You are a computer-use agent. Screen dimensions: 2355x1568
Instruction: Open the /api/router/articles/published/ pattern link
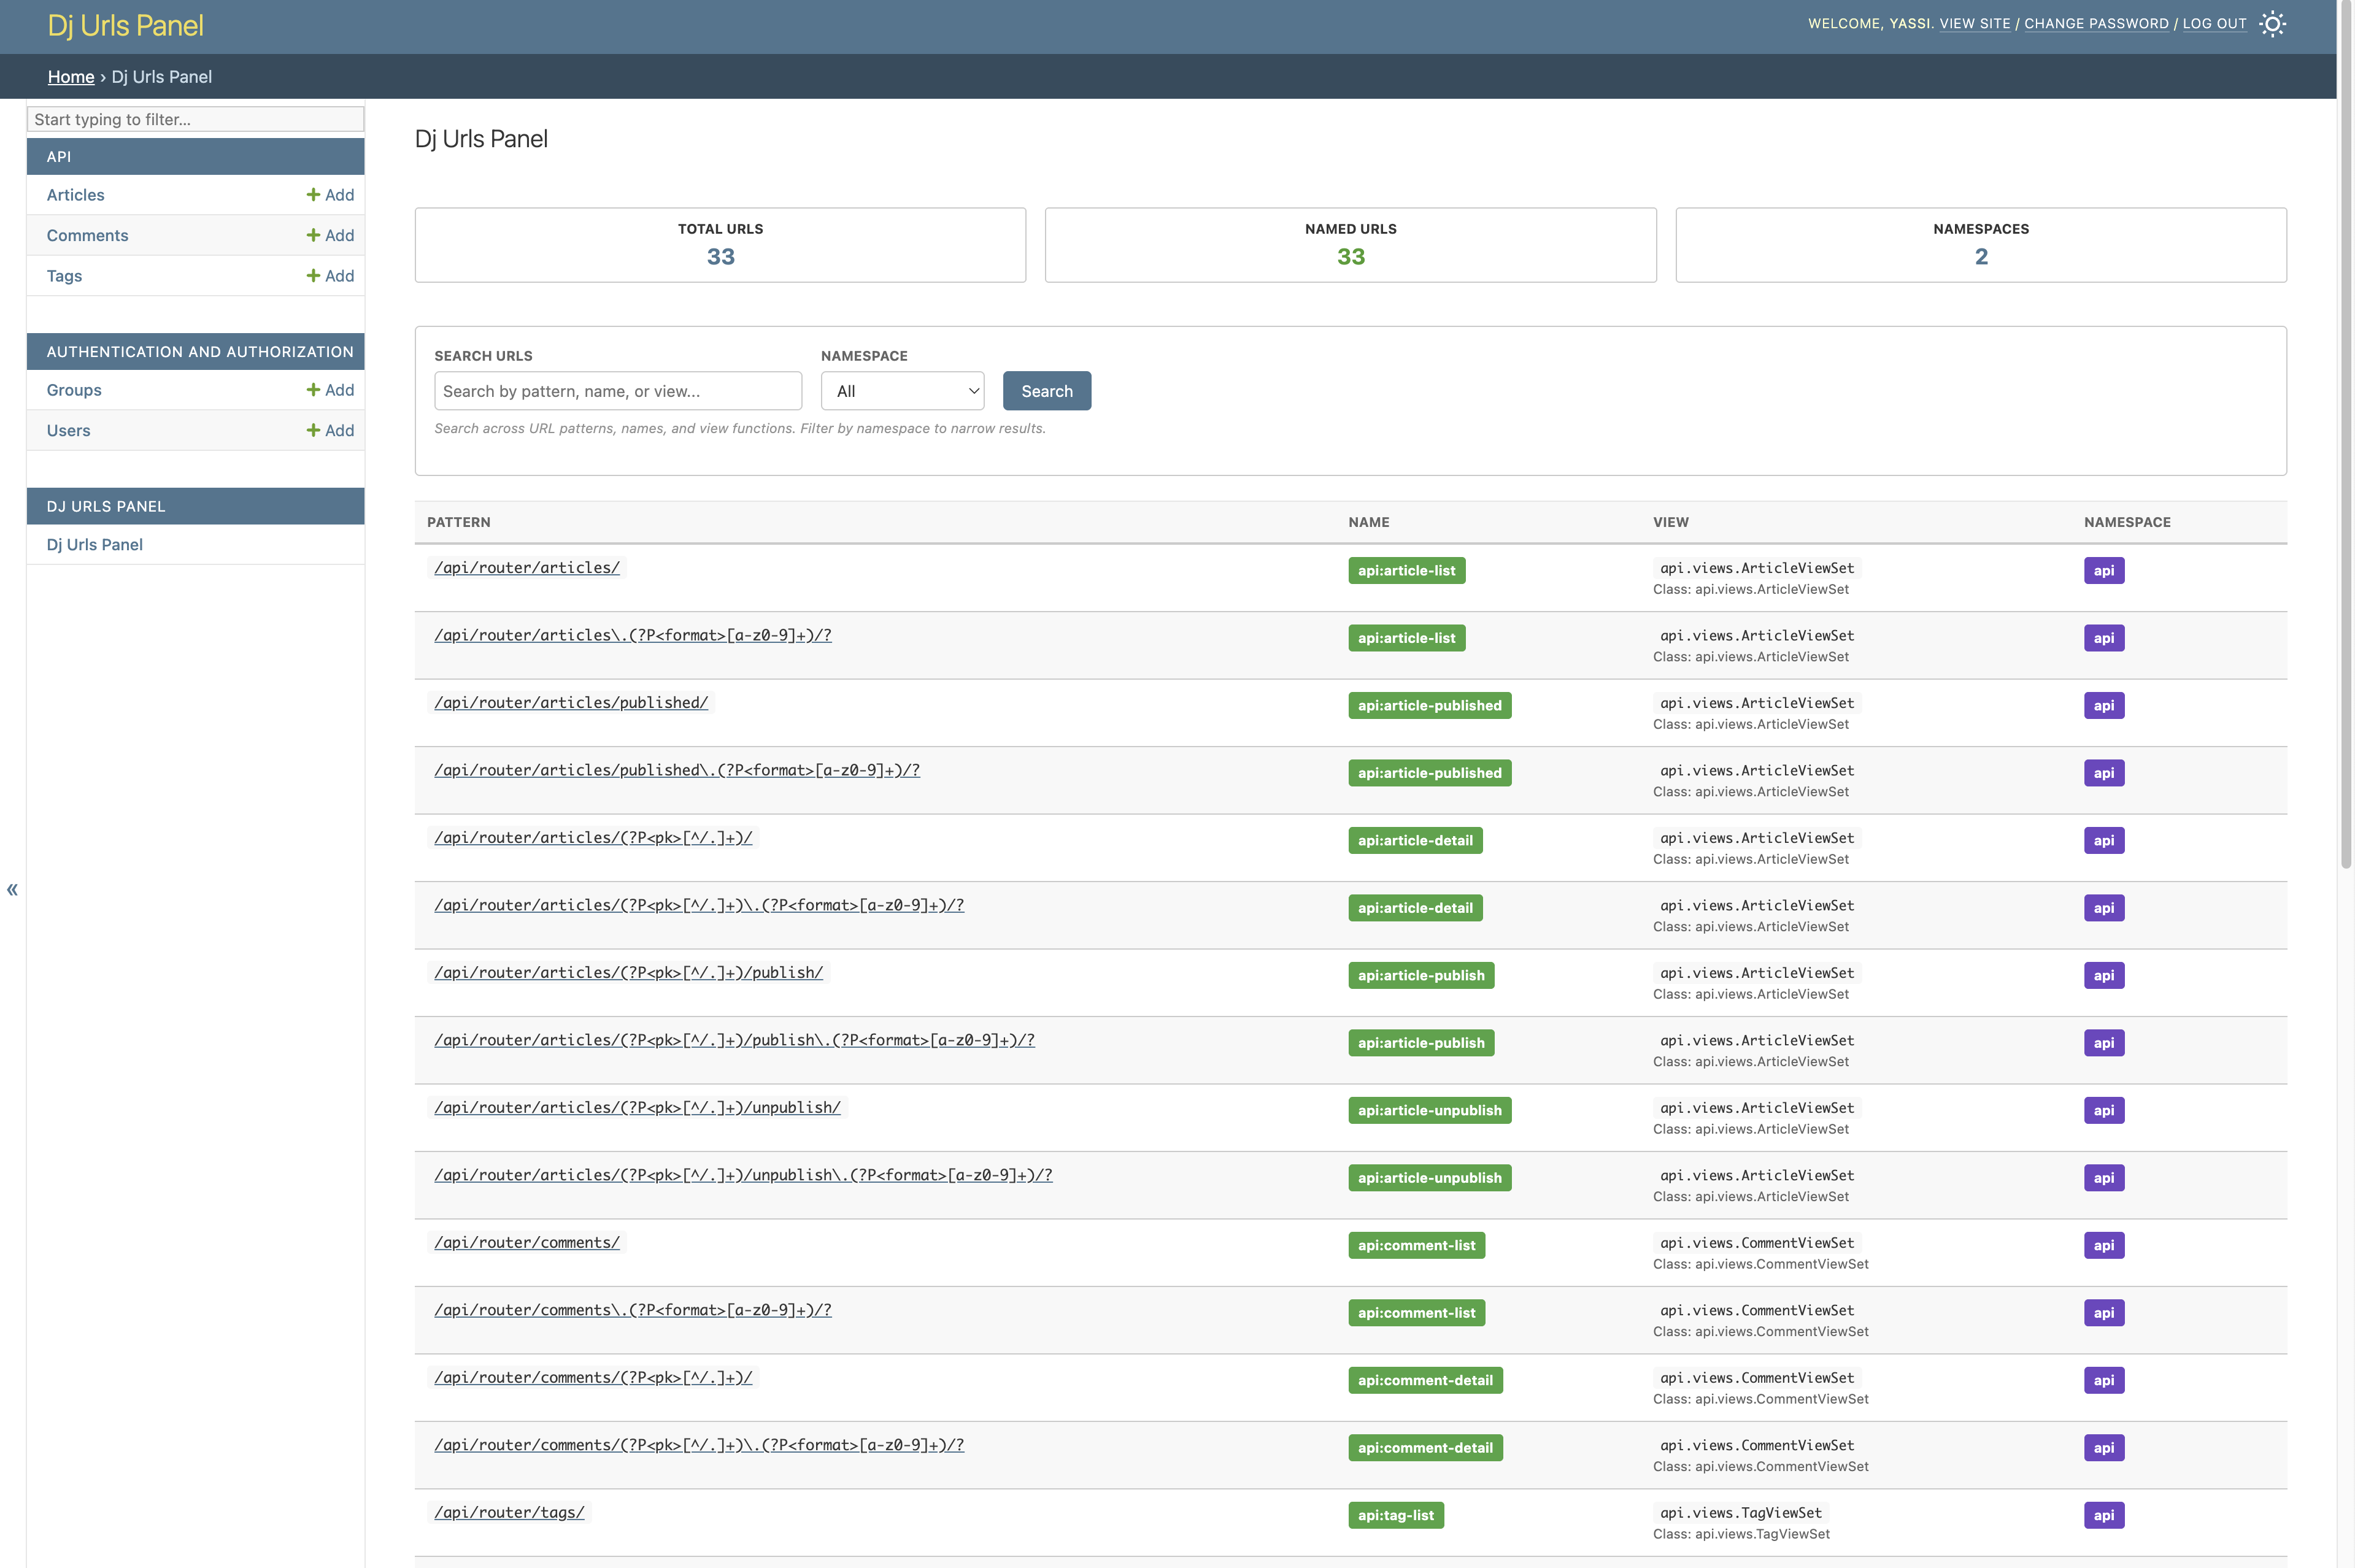coord(570,702)
